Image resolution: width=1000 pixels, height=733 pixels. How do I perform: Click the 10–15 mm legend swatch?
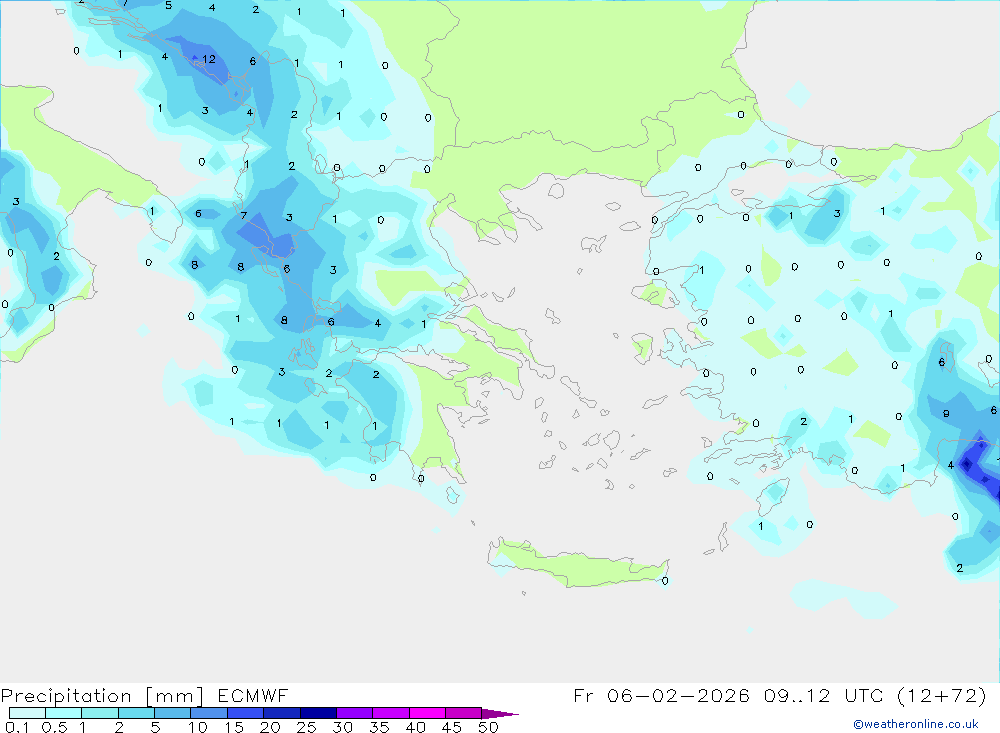pos(209,713)
